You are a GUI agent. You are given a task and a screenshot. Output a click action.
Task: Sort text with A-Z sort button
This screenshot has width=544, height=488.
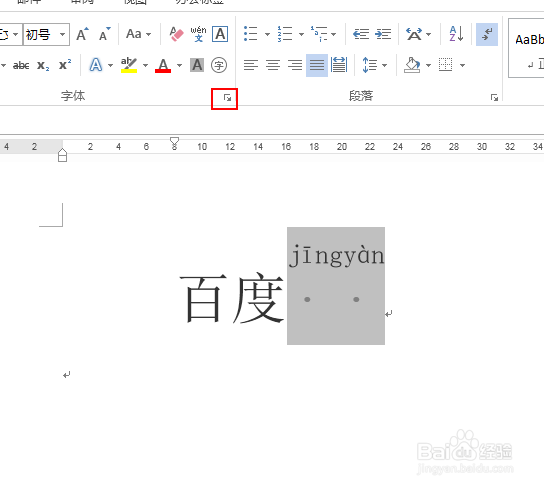point(456,34)
